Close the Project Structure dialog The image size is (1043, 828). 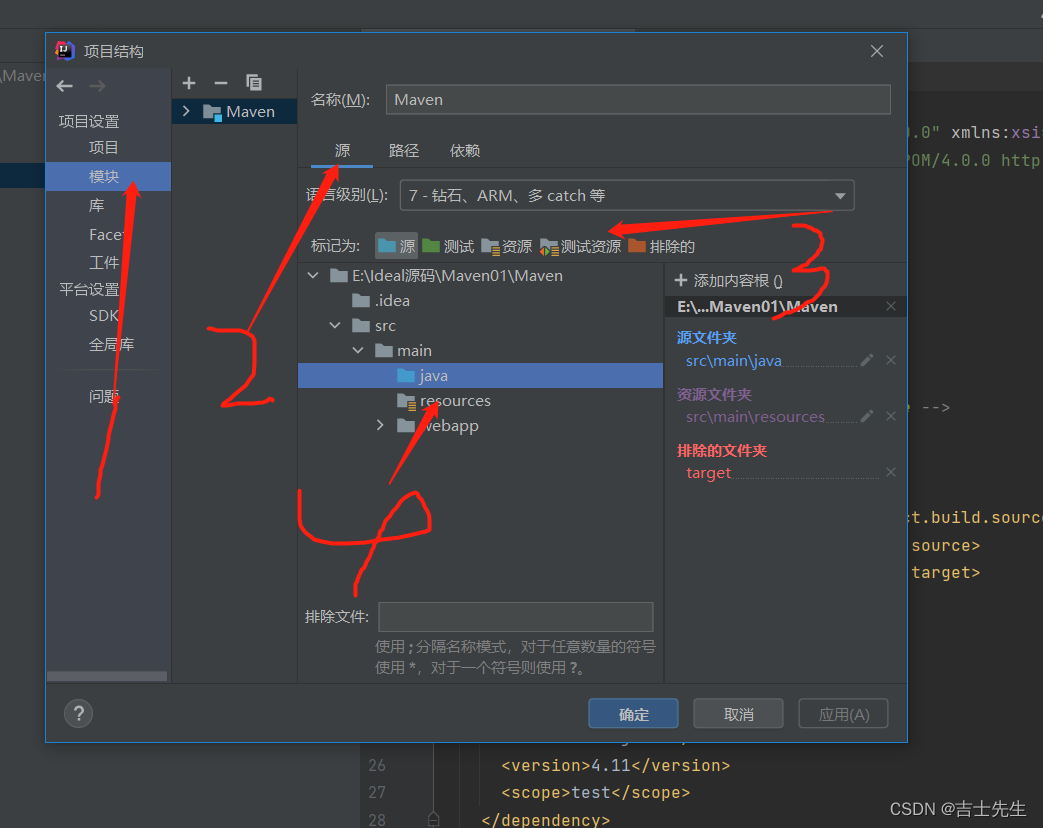tap(877, 51)
